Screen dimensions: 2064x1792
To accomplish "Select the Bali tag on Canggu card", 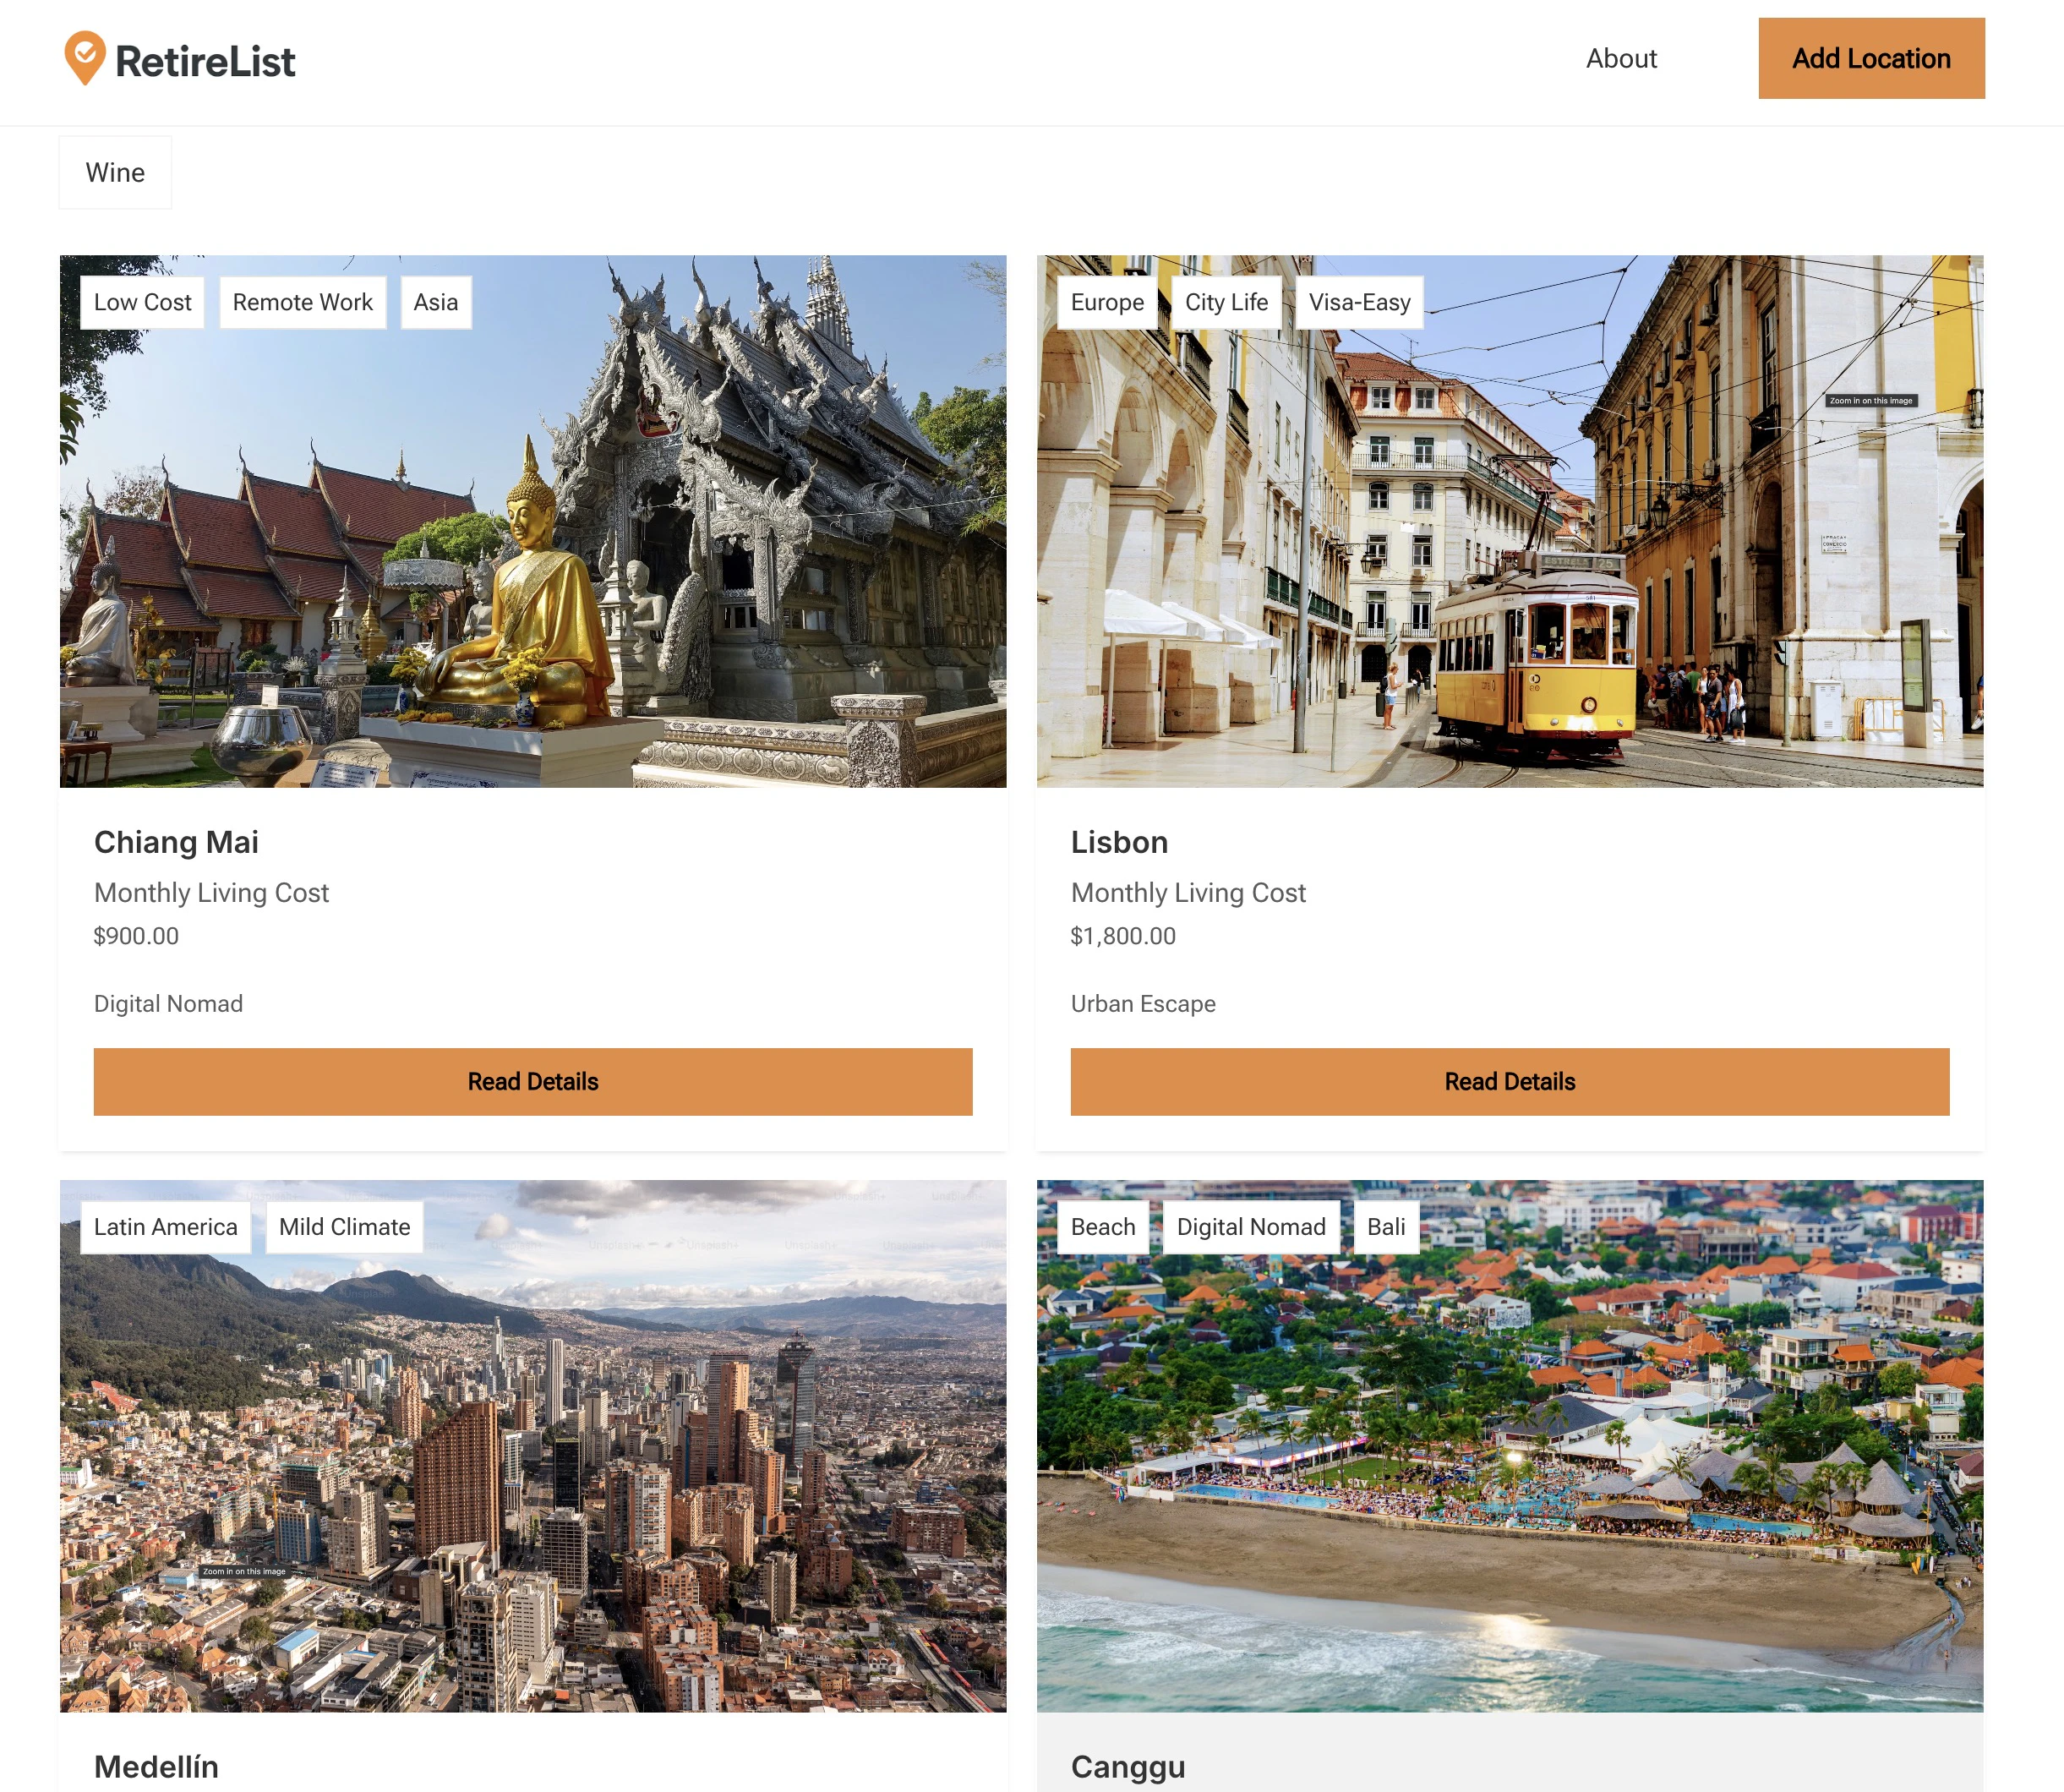I will tap(1385, 1226).
